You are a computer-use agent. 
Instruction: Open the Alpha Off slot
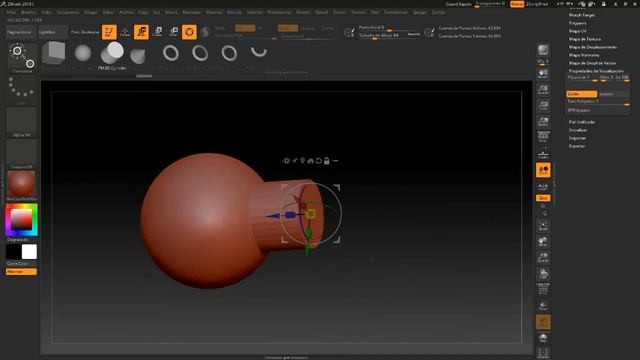(x=21, y=122)
